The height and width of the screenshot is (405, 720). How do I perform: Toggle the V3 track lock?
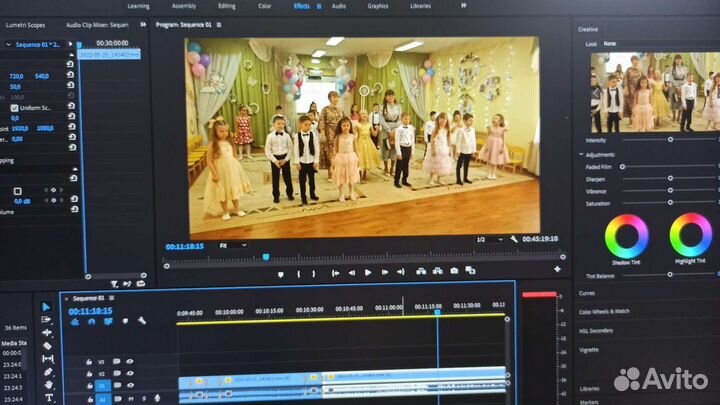pyautogui.click(x=88, y=361)
